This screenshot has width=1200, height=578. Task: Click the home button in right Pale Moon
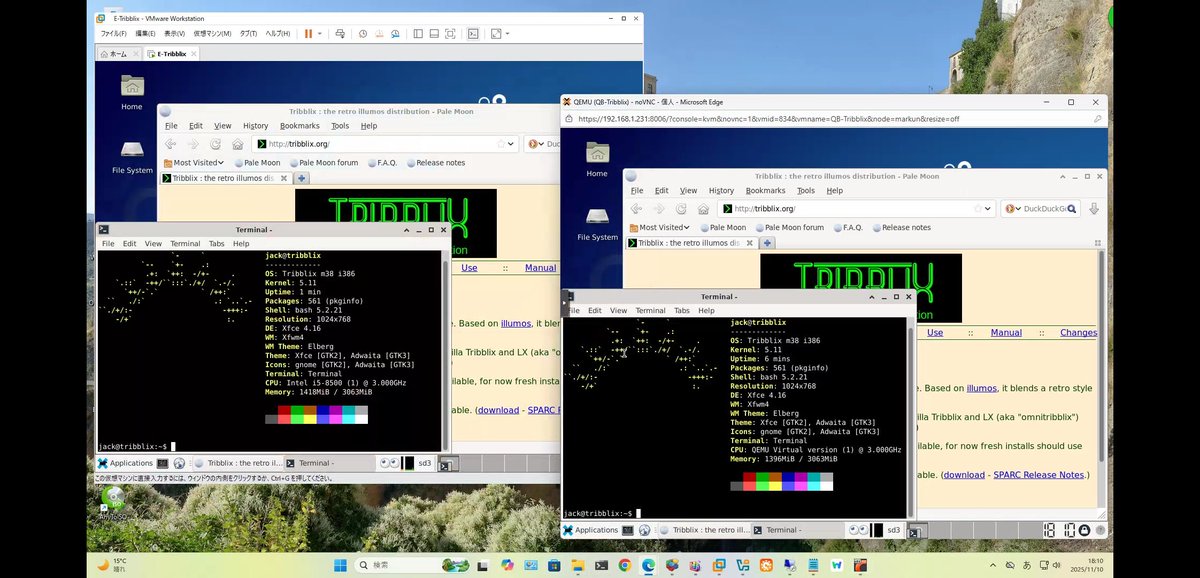tap(703, 208)
